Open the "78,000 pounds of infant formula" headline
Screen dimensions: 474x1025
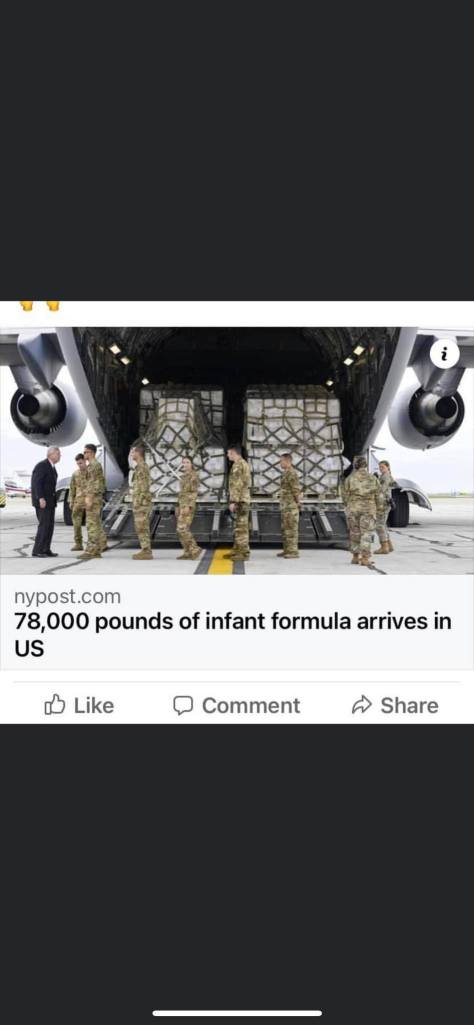click(x=232, y=633)
